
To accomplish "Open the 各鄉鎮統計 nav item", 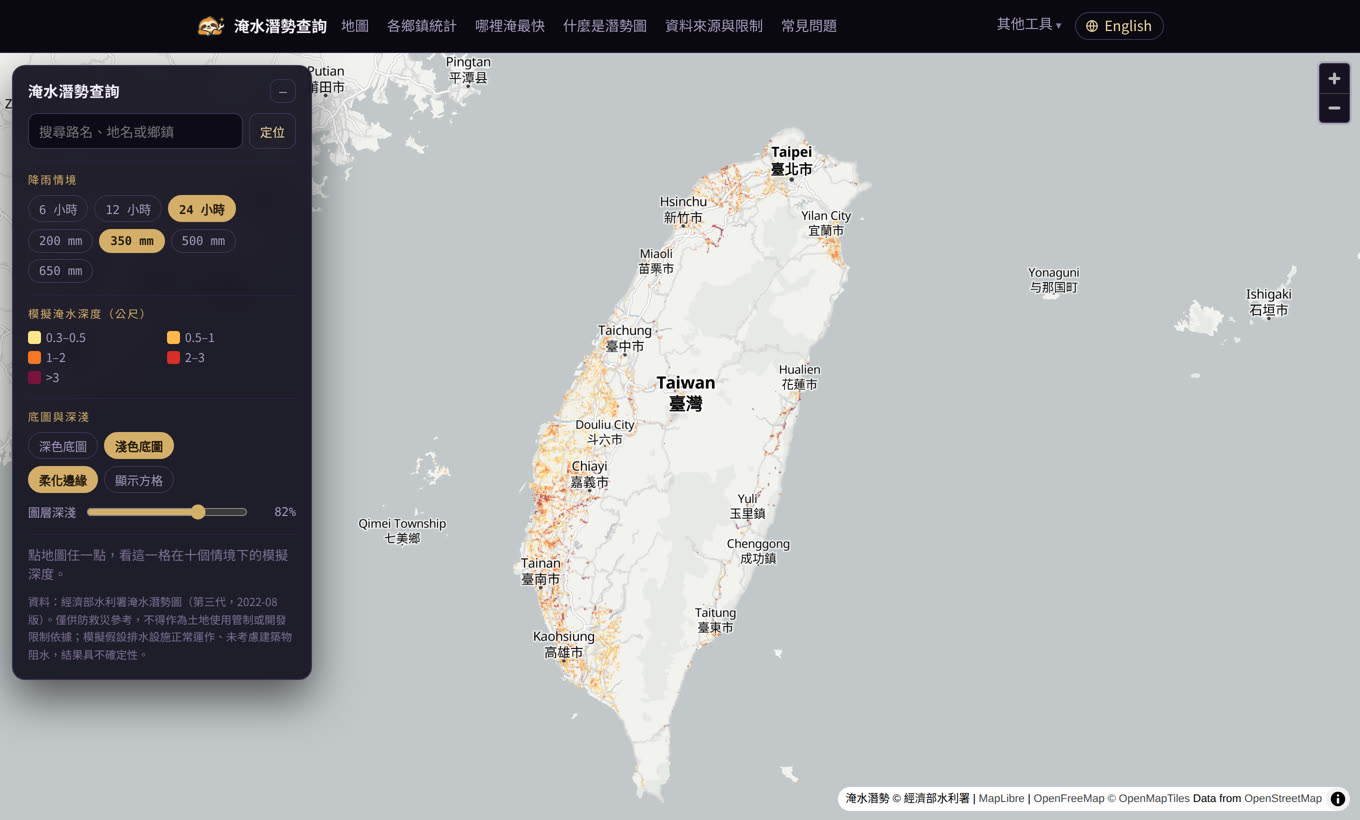I will pyautogui.click(x=422, y=26).
